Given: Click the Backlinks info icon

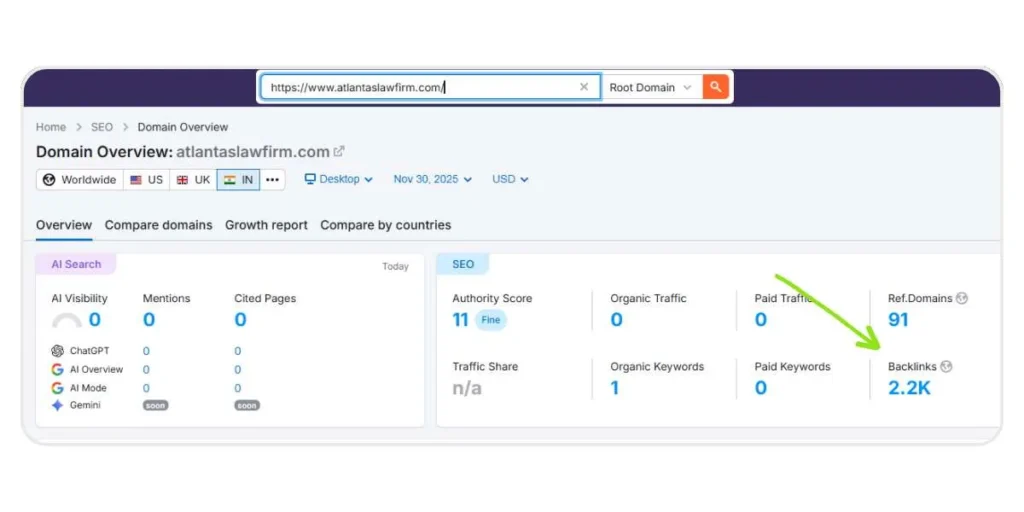Looking at the screenshot, I should pos(946,367).
